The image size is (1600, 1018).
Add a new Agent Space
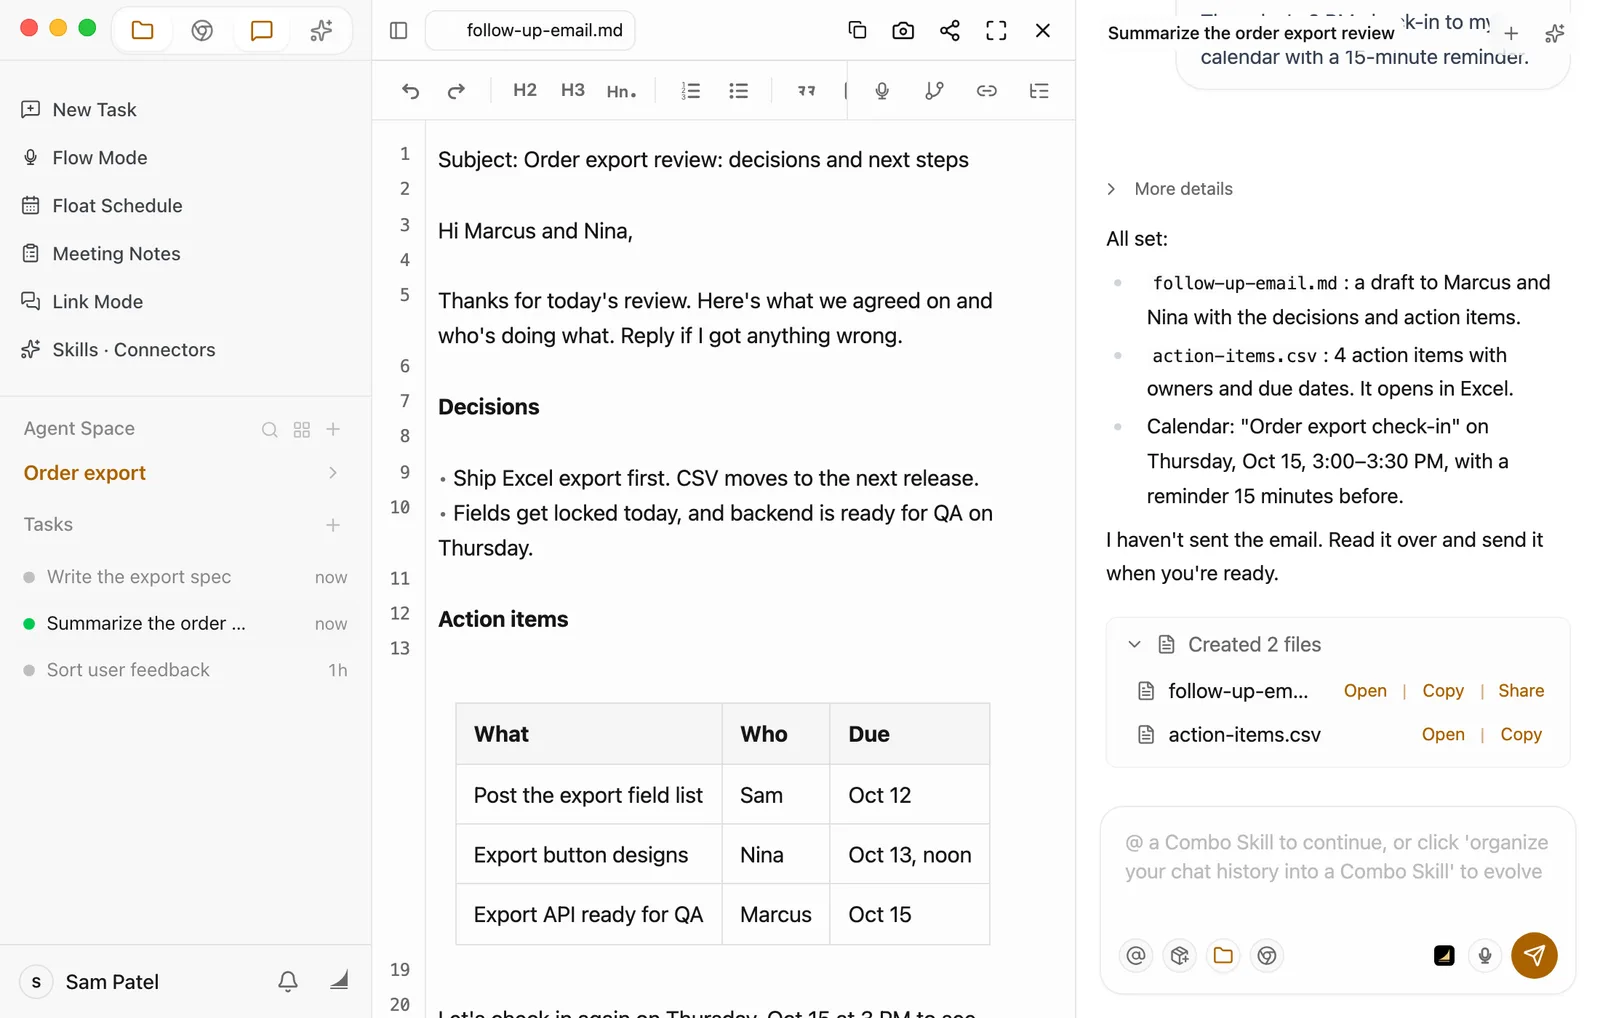(x=334, y=429)
